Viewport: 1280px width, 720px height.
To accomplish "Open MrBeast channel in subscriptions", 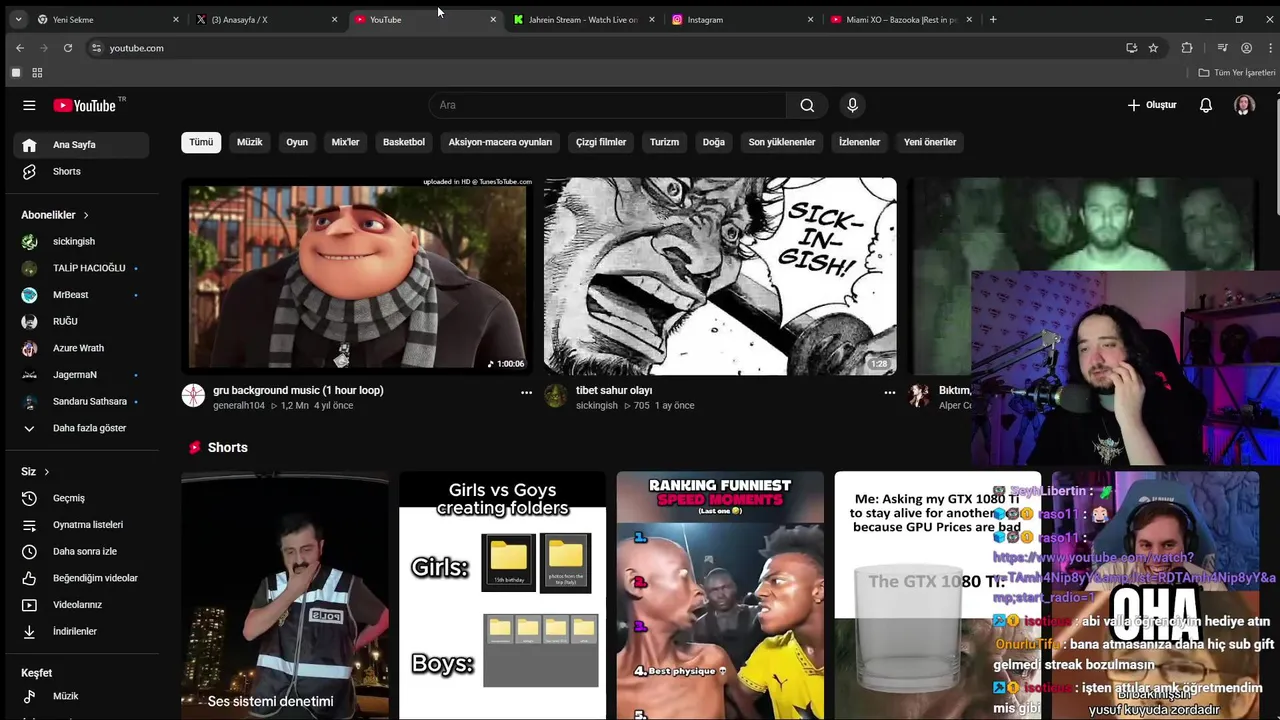I will coord(81,295).
